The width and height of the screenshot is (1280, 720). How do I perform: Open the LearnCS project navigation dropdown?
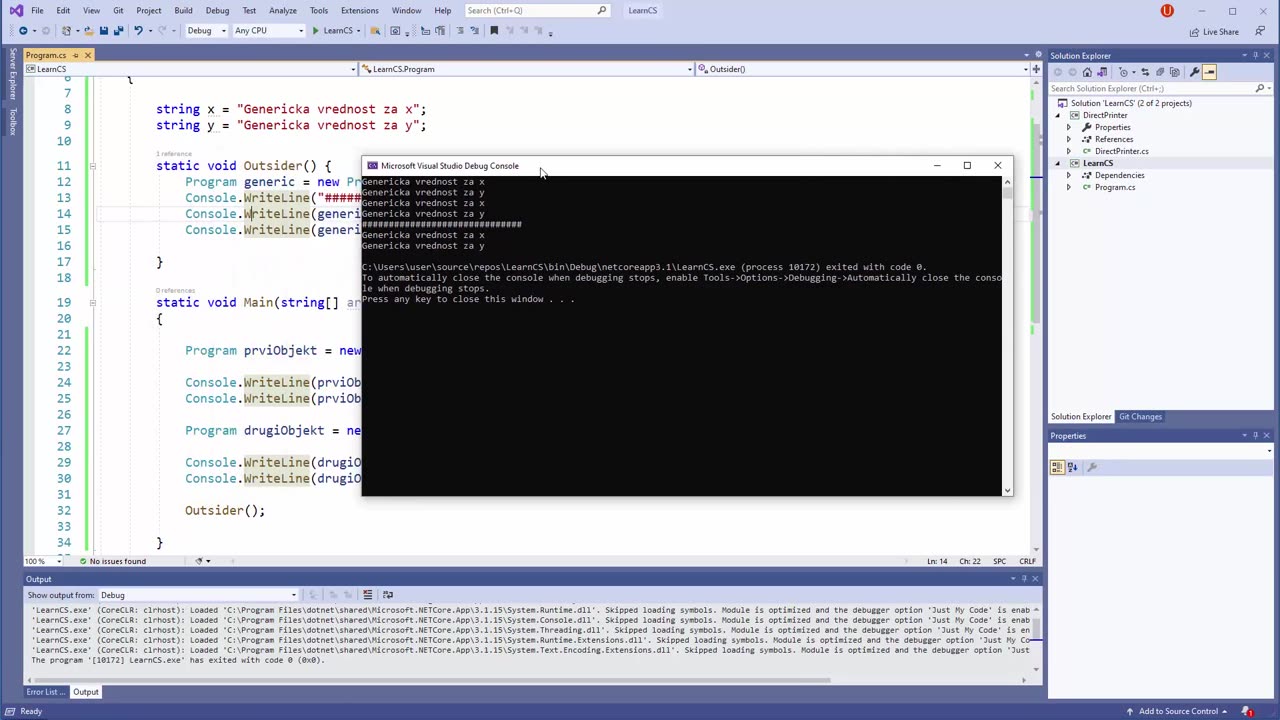coord(191,69)
